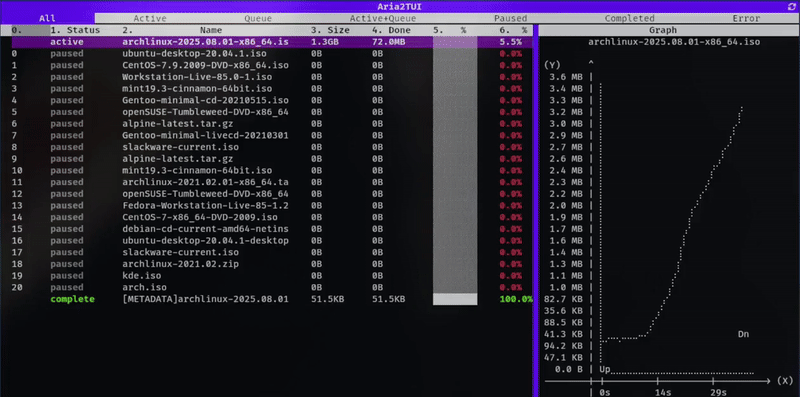Click the graph title archlinux-2025.08.01-x86_64.iso

coord(674,42)
